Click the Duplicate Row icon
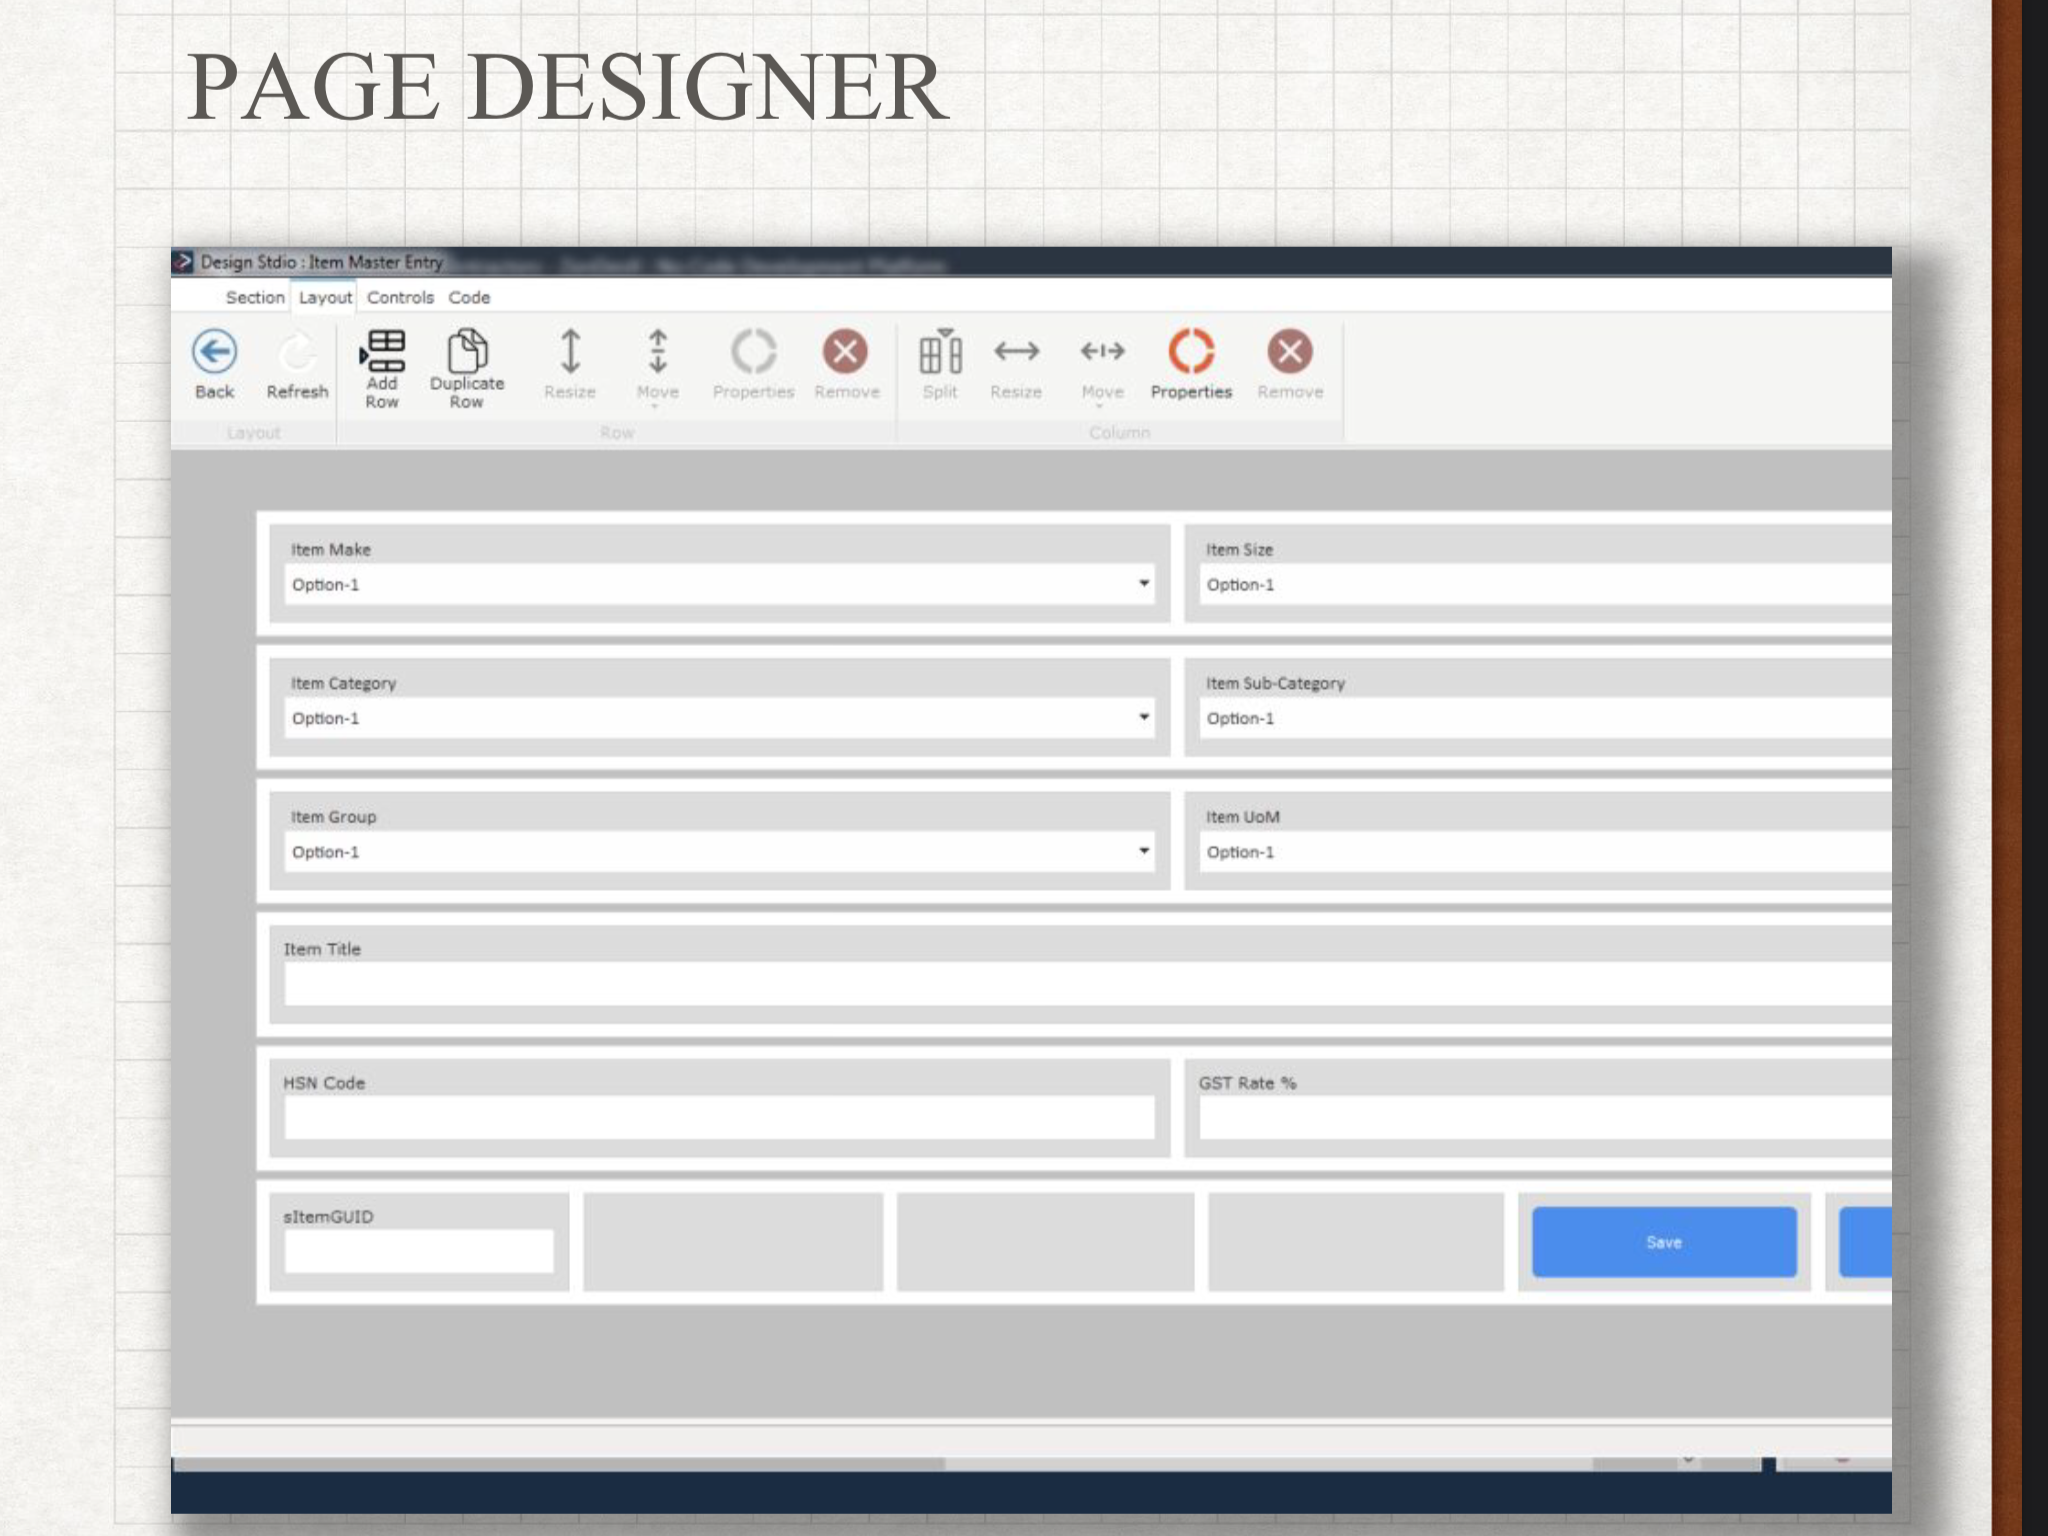The image size is (2048, 1536). [467, 352]
